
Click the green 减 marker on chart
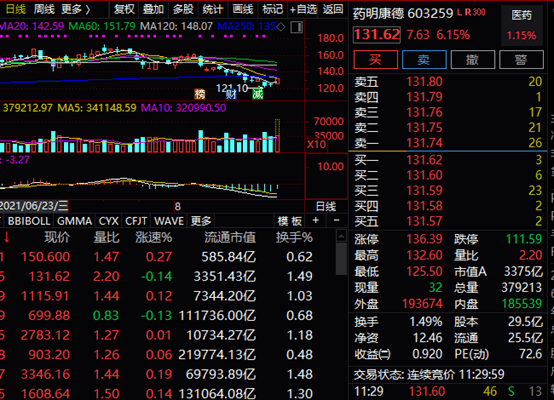(258, 94)
